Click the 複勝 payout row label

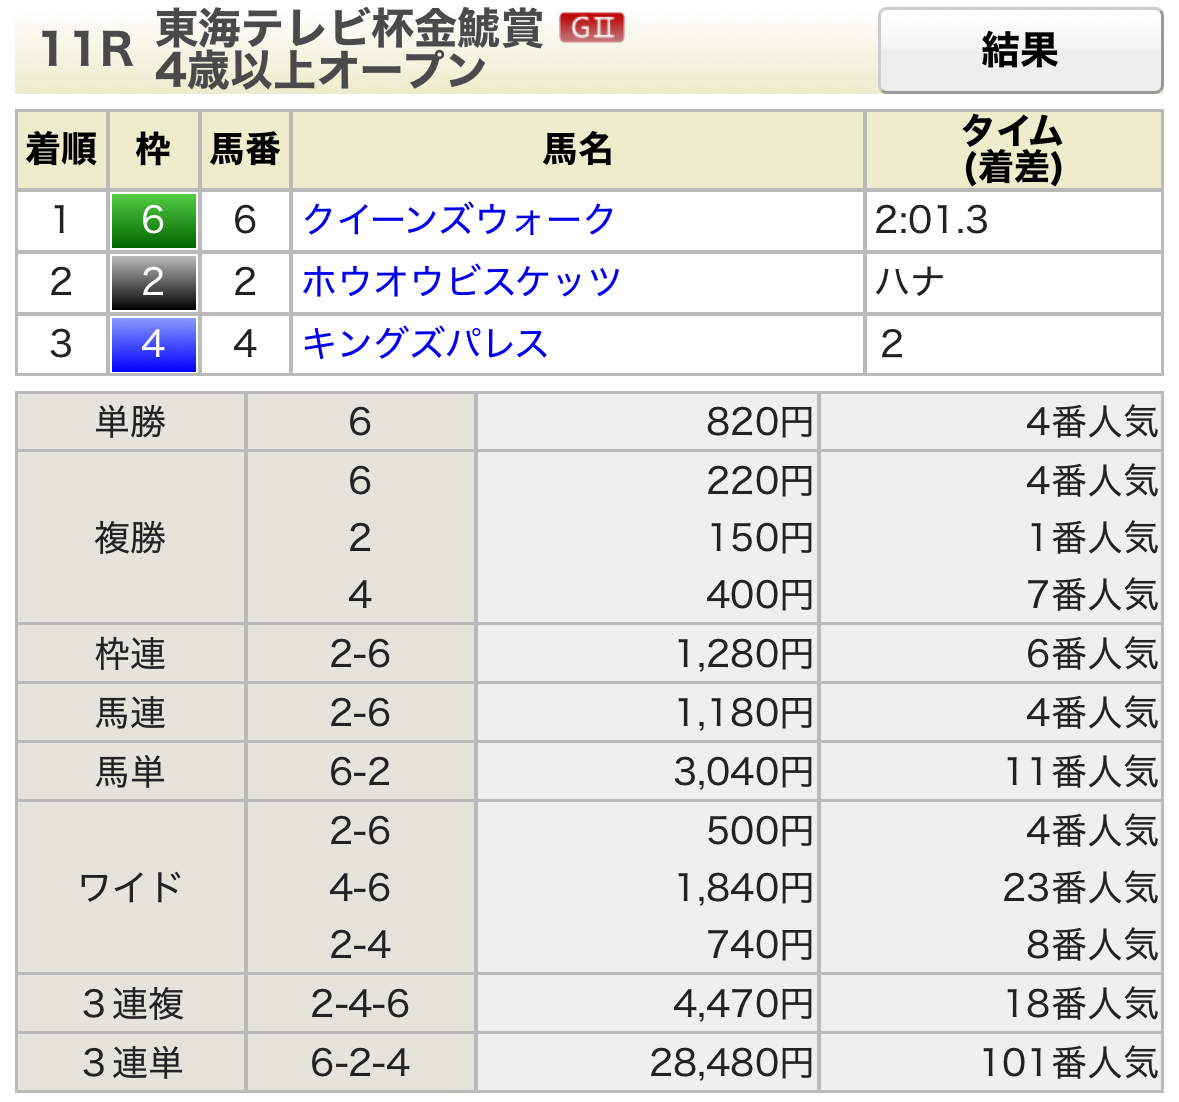coord(131,537)
